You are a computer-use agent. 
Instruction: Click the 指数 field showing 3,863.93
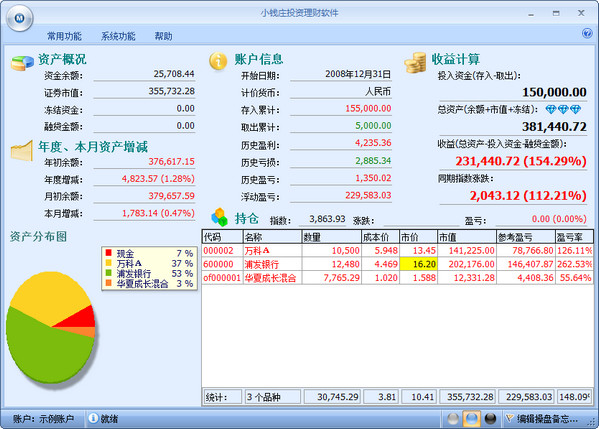point(322,219)
